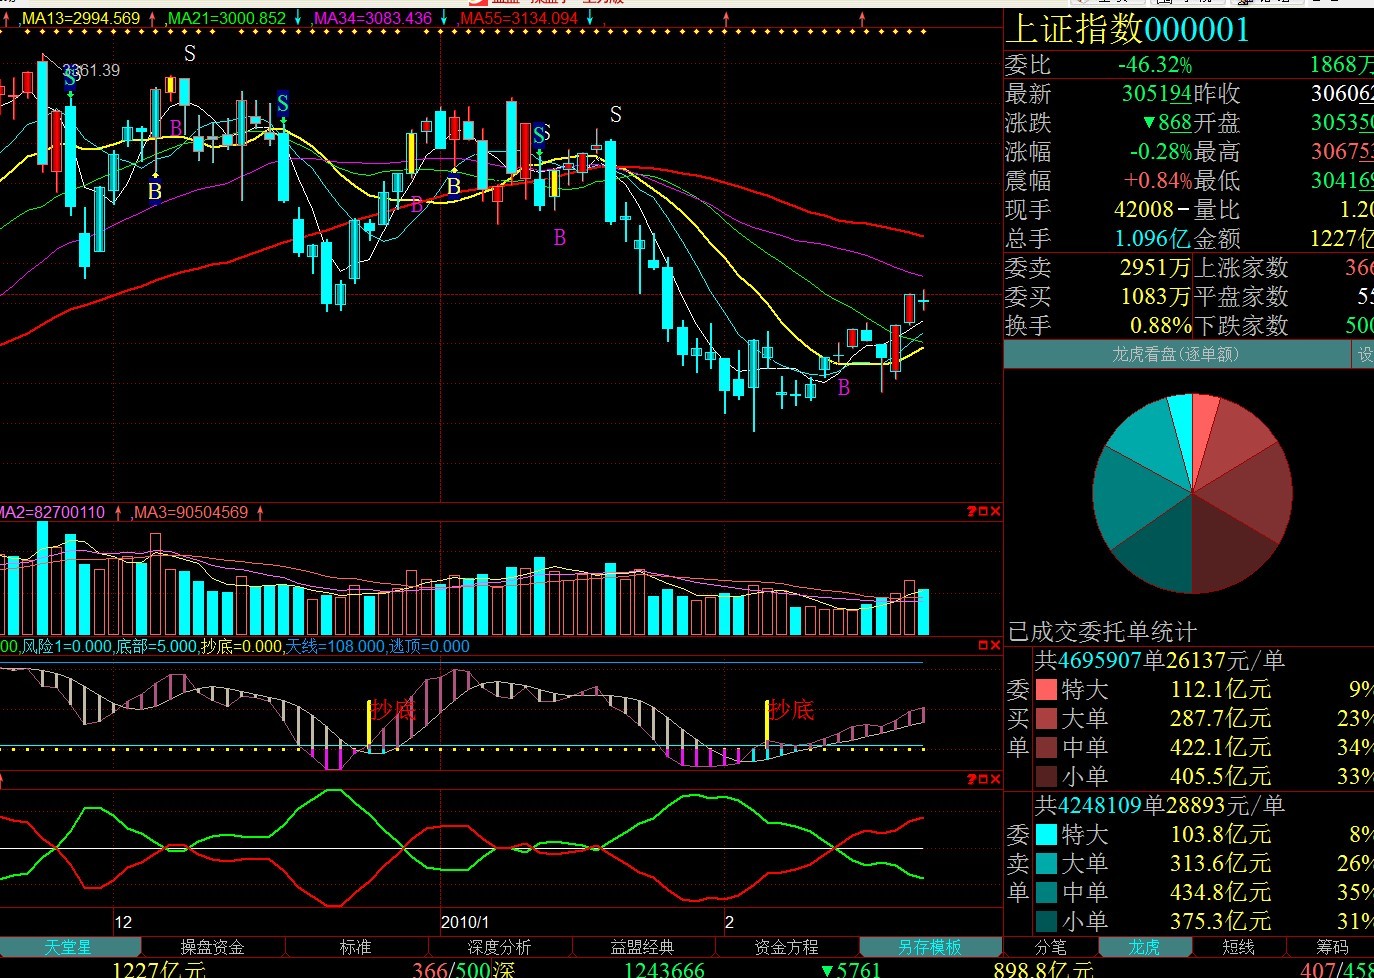Image resolution: width=1374 pixels, height=978 pixels.
Task: Close the 抄底 indicator panel
Action: click(995, 646)
